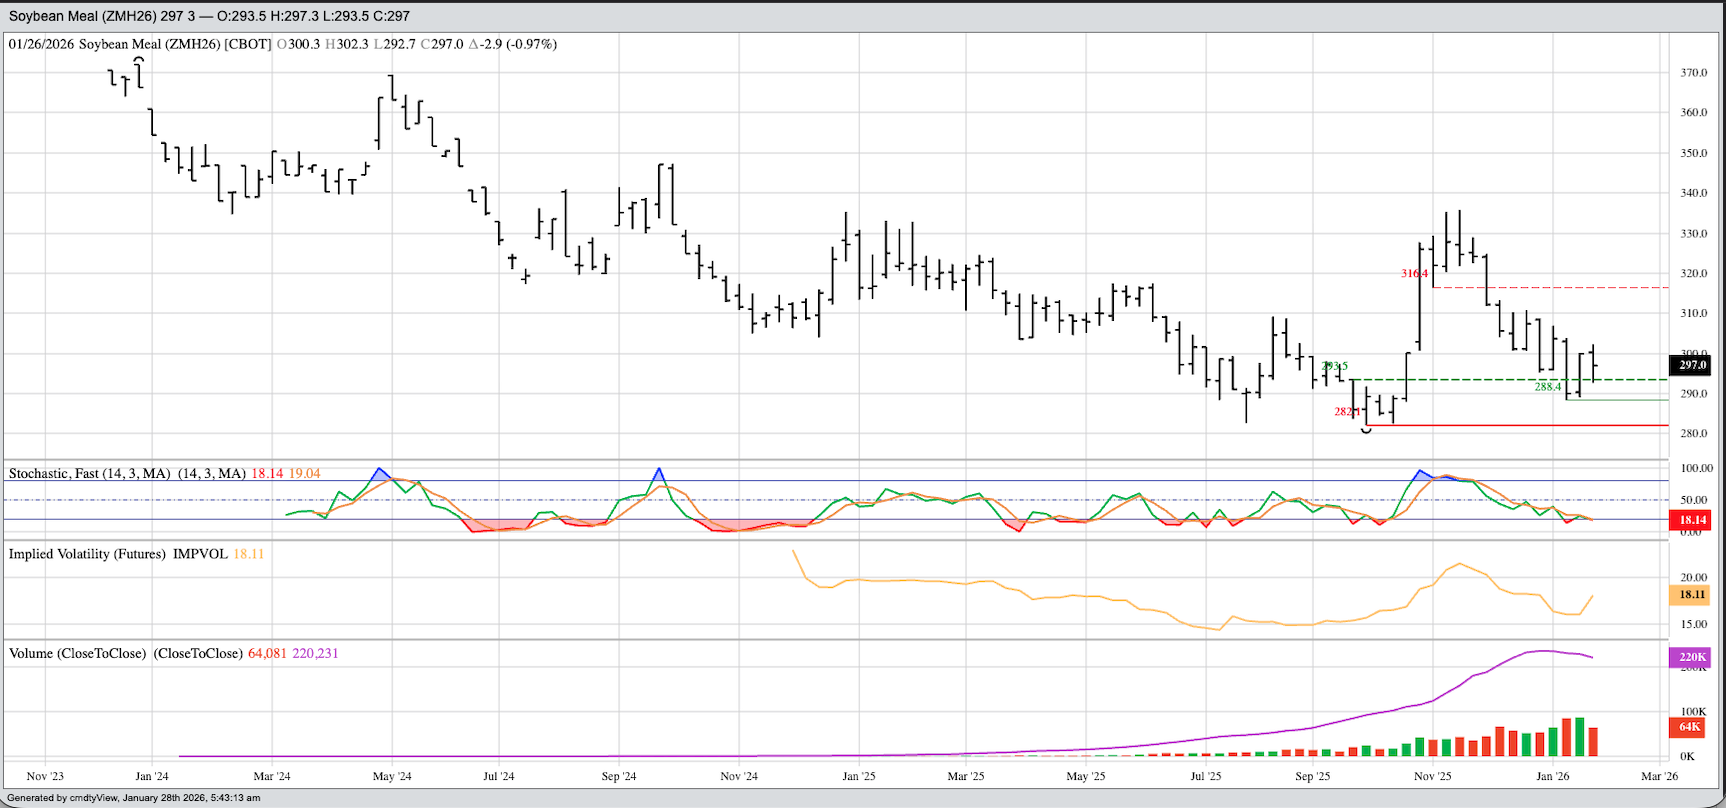This screenshot has height=808, width=1726.
Task: Click the May '24 date on time axis
Action: point(391,776)
